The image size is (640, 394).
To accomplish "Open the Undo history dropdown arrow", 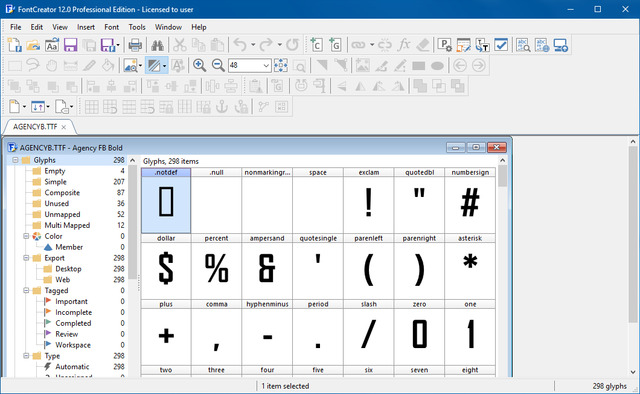I will (253, 45).
